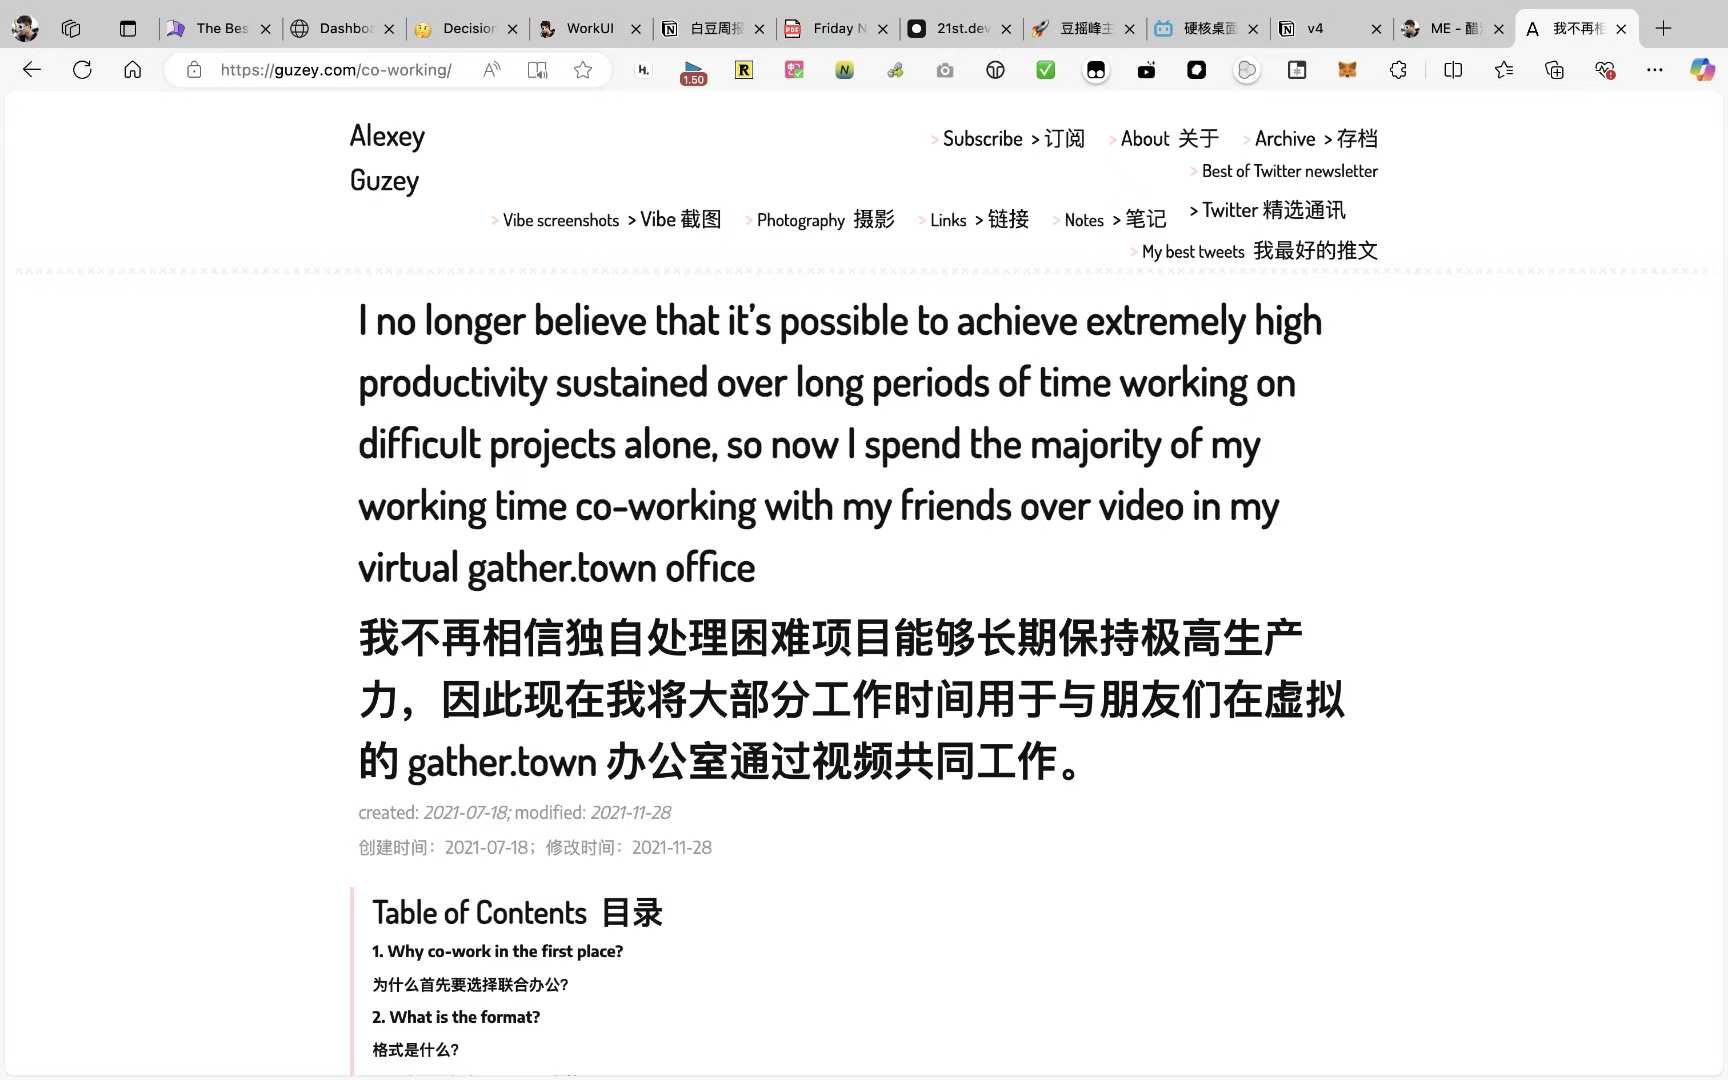Open the workspaces icon
The image size is (1728, 1080).
pyautogui.click(x=71, y=28)
